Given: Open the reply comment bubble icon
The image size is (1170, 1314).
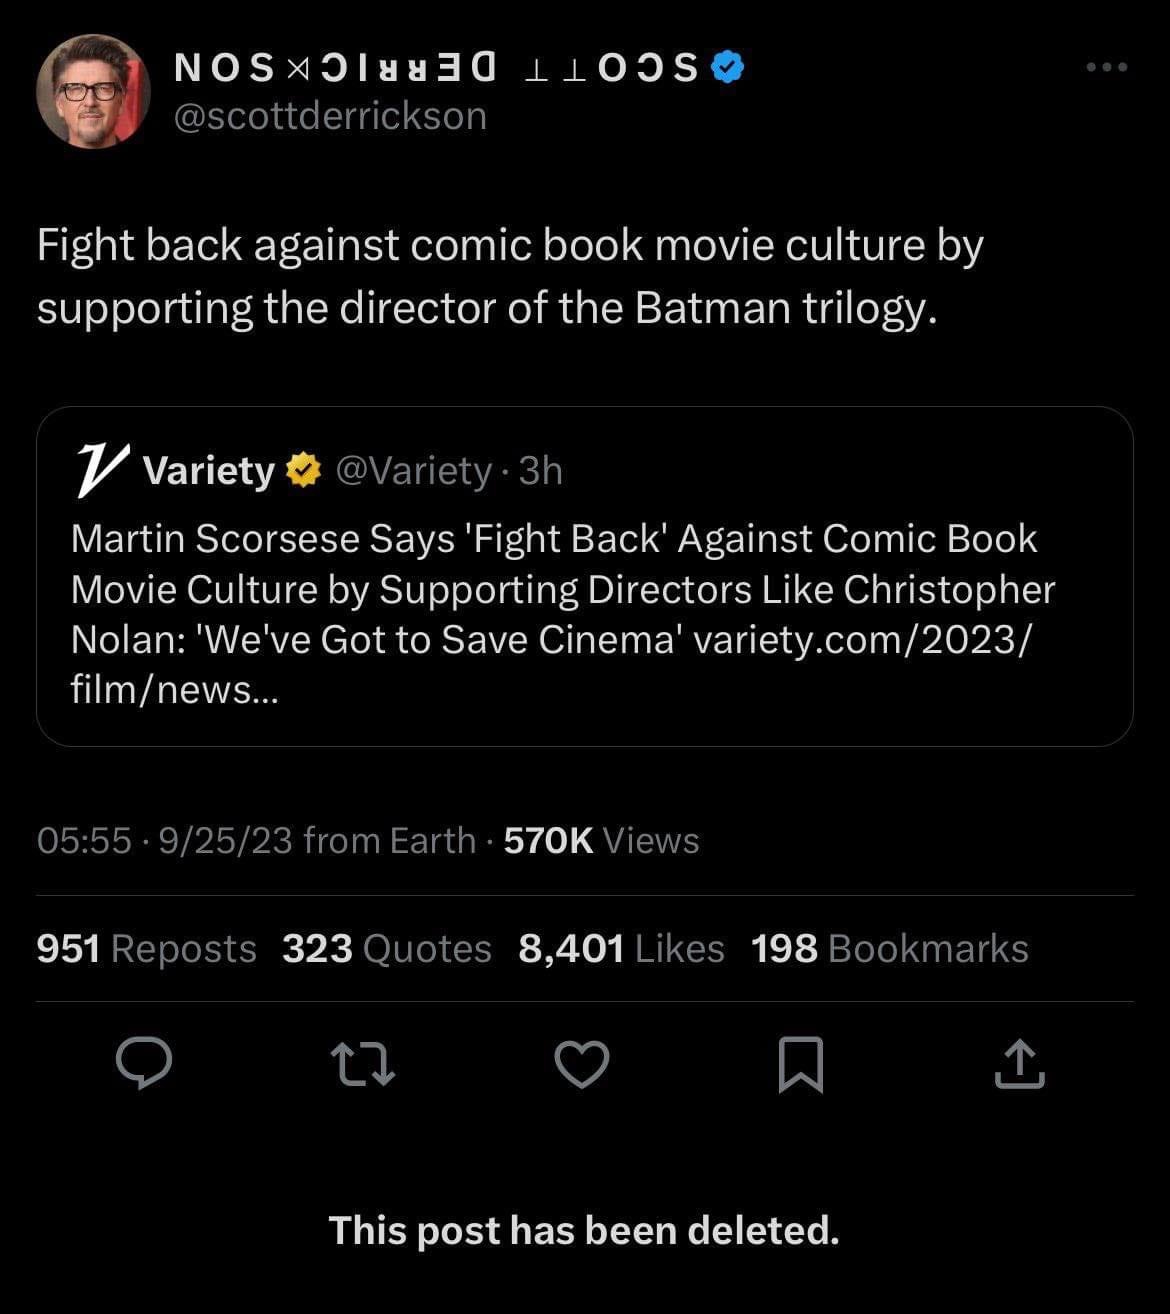Looking at the screenshot, I should click(144, 1063).
